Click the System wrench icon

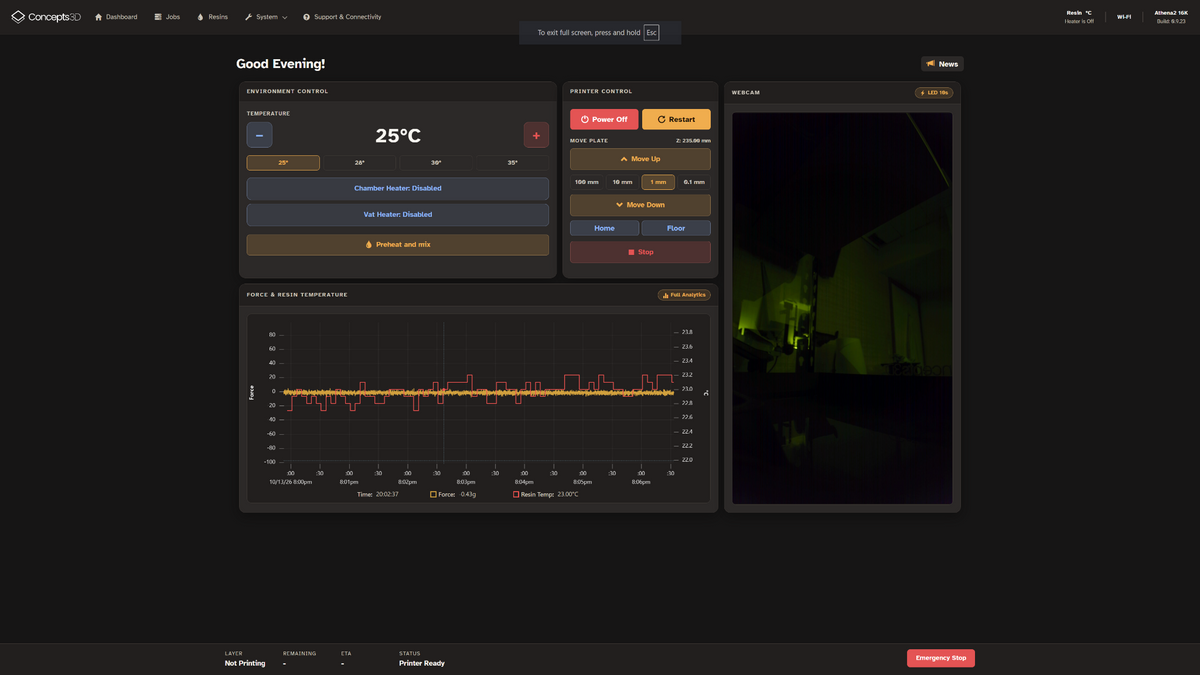(248, 17)
